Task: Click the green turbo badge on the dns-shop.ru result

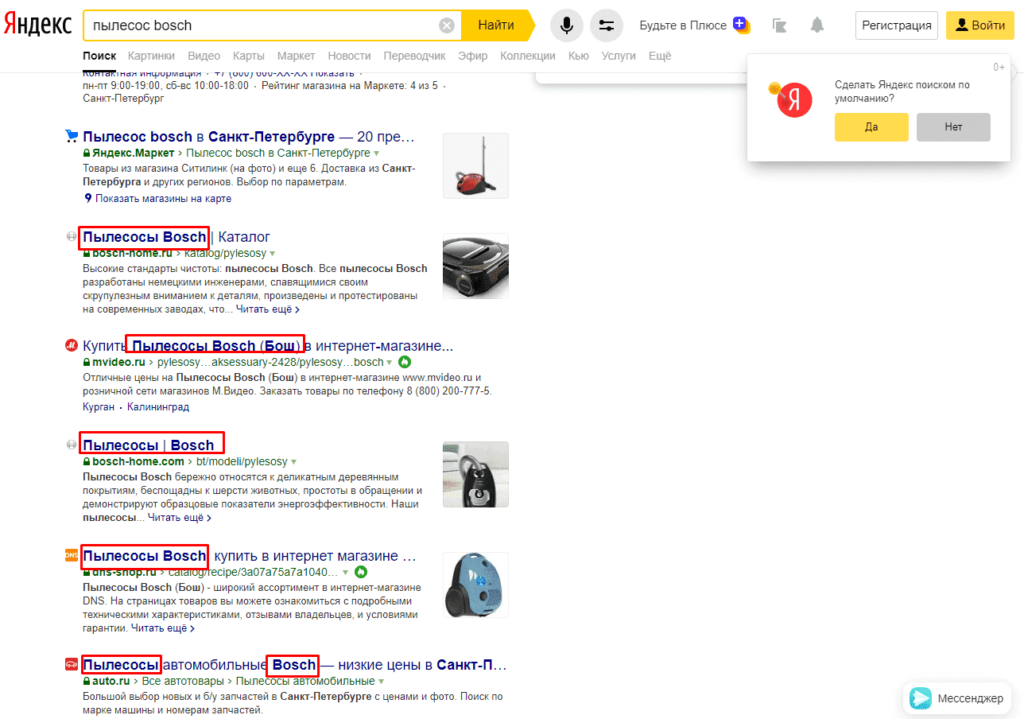Action: [360, 572]
